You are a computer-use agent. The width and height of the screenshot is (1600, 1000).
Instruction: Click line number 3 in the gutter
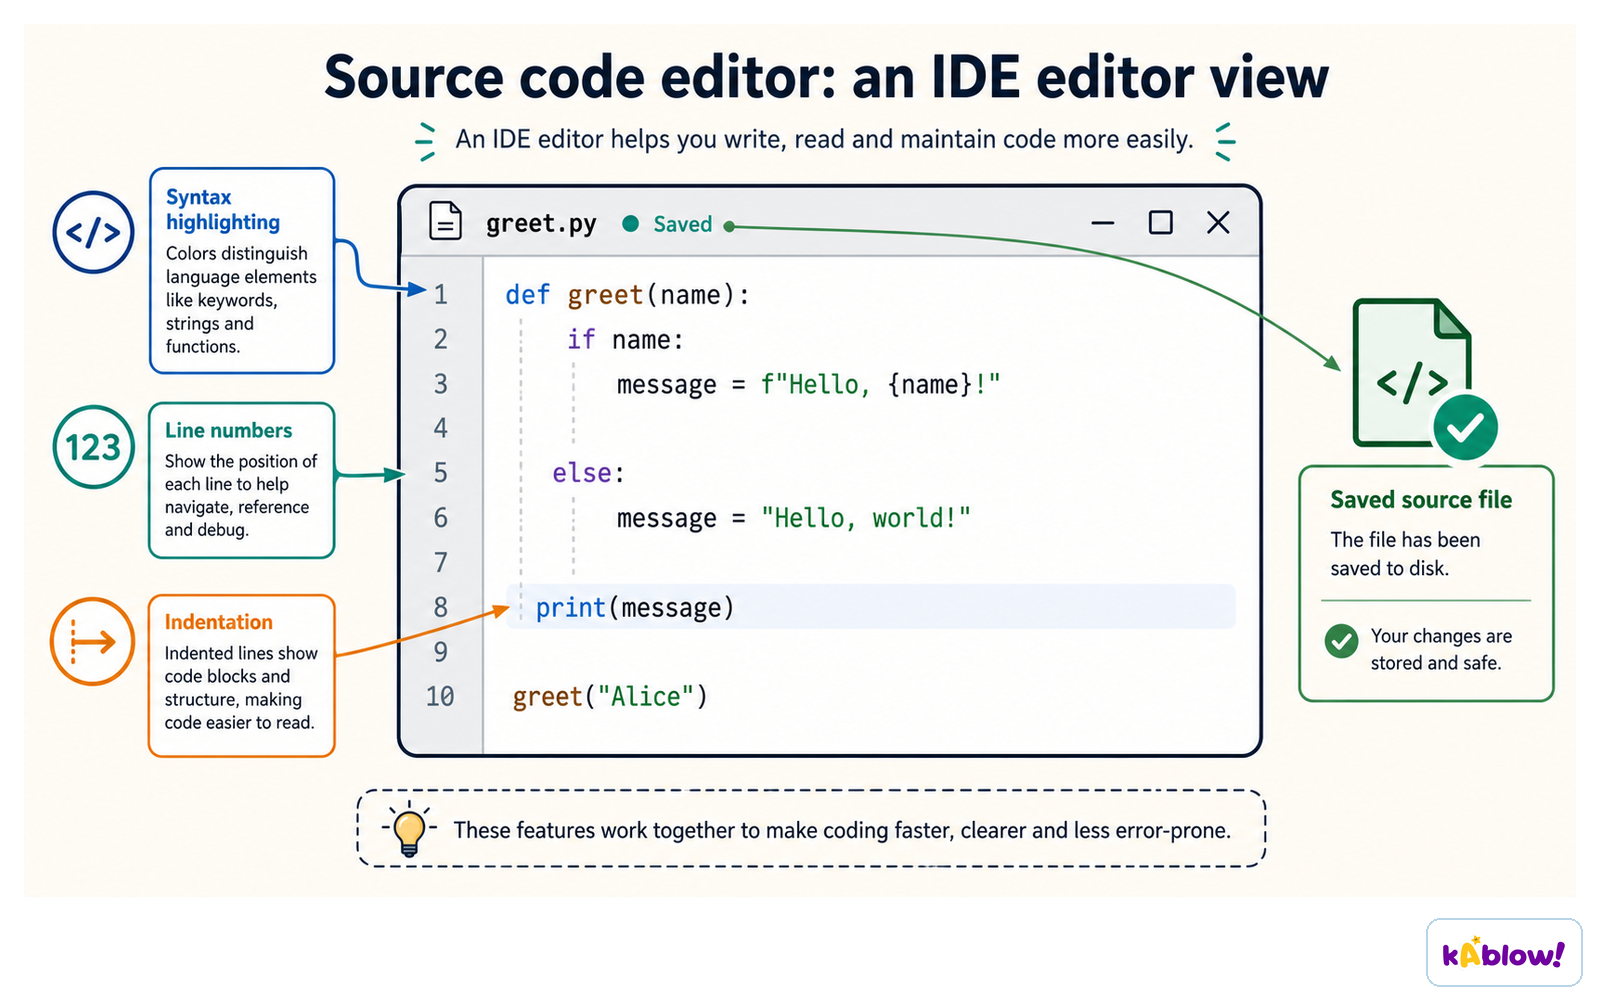click(x=441, y=384)
